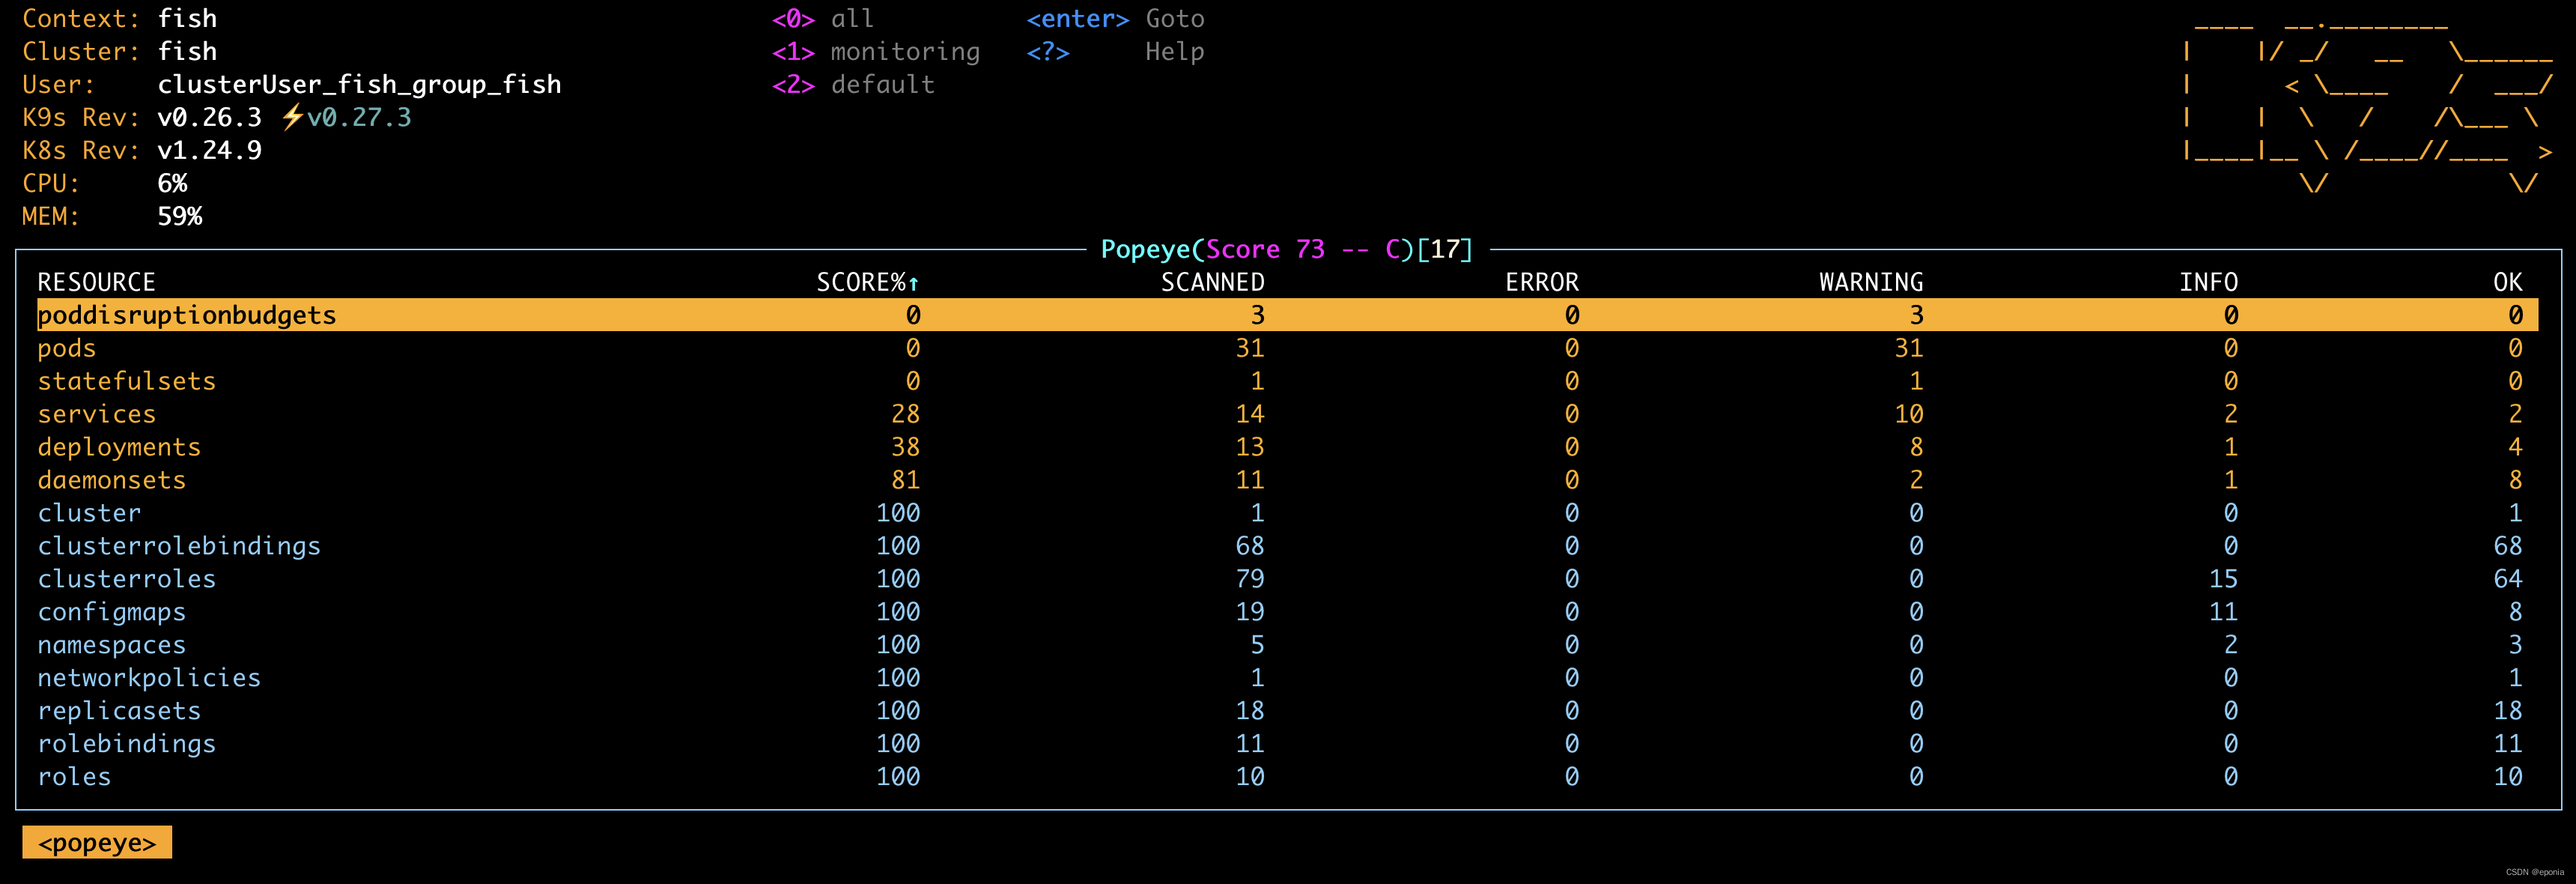
Task: Click the pods warning count 31
Action: (1908, 348)
